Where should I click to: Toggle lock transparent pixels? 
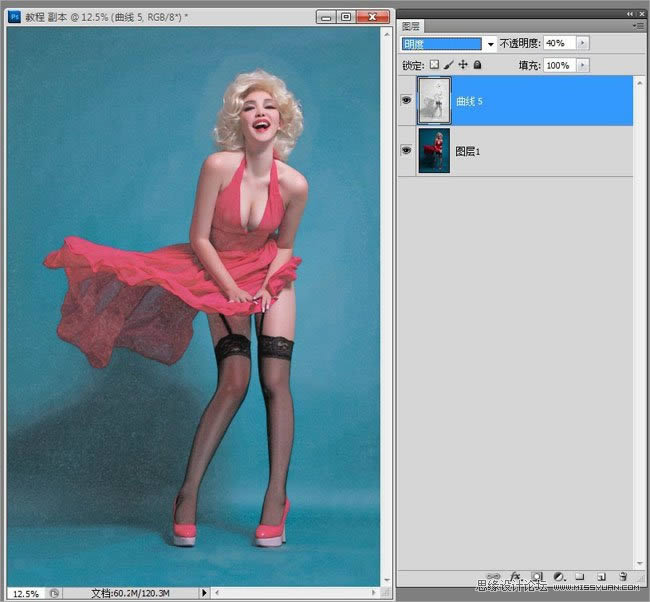pos(435,65)
